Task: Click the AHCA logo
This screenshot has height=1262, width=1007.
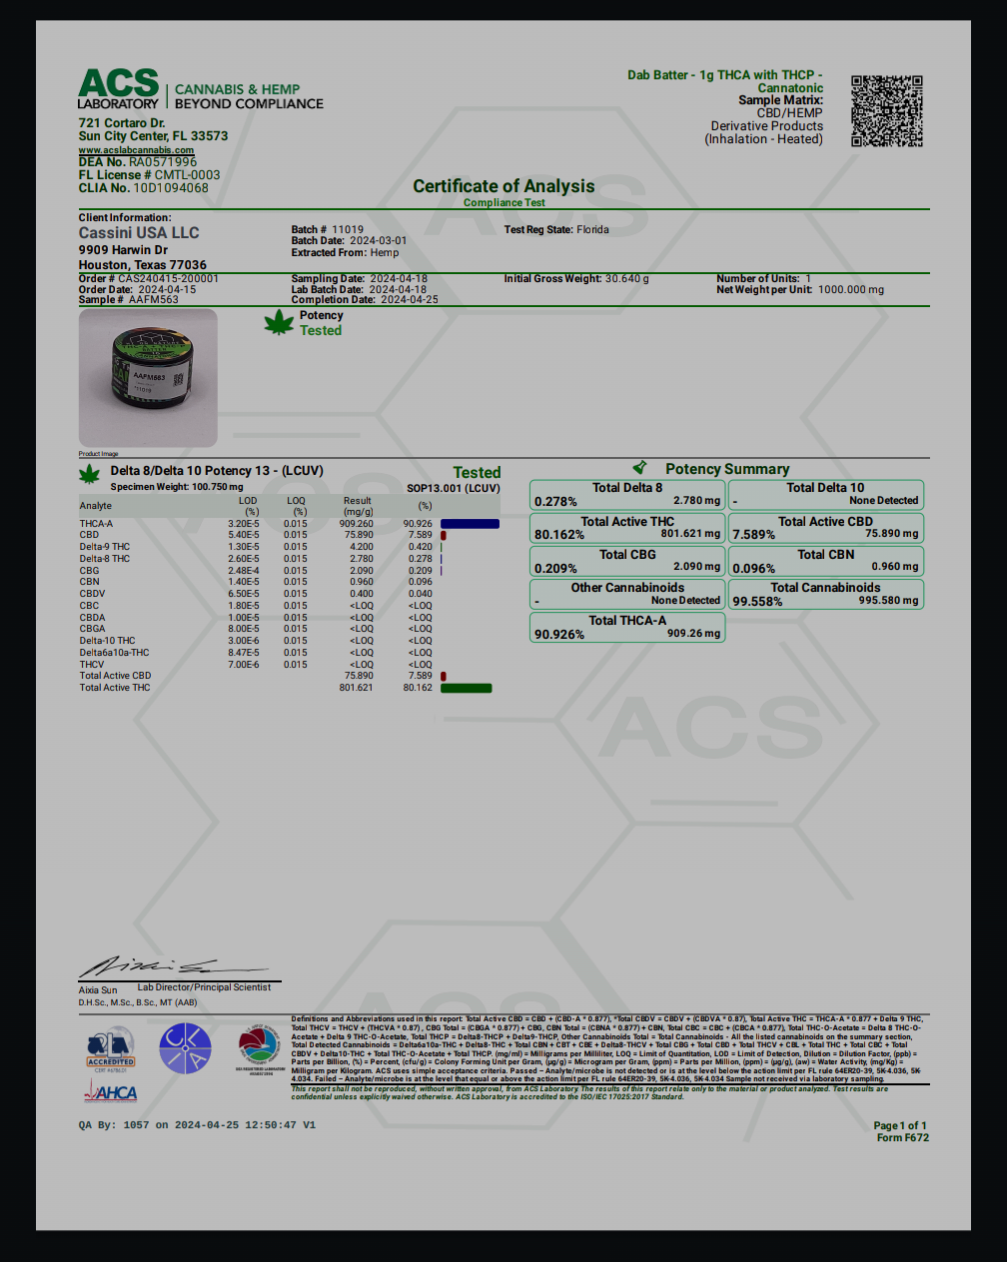Action: (x=111, y=1093)
